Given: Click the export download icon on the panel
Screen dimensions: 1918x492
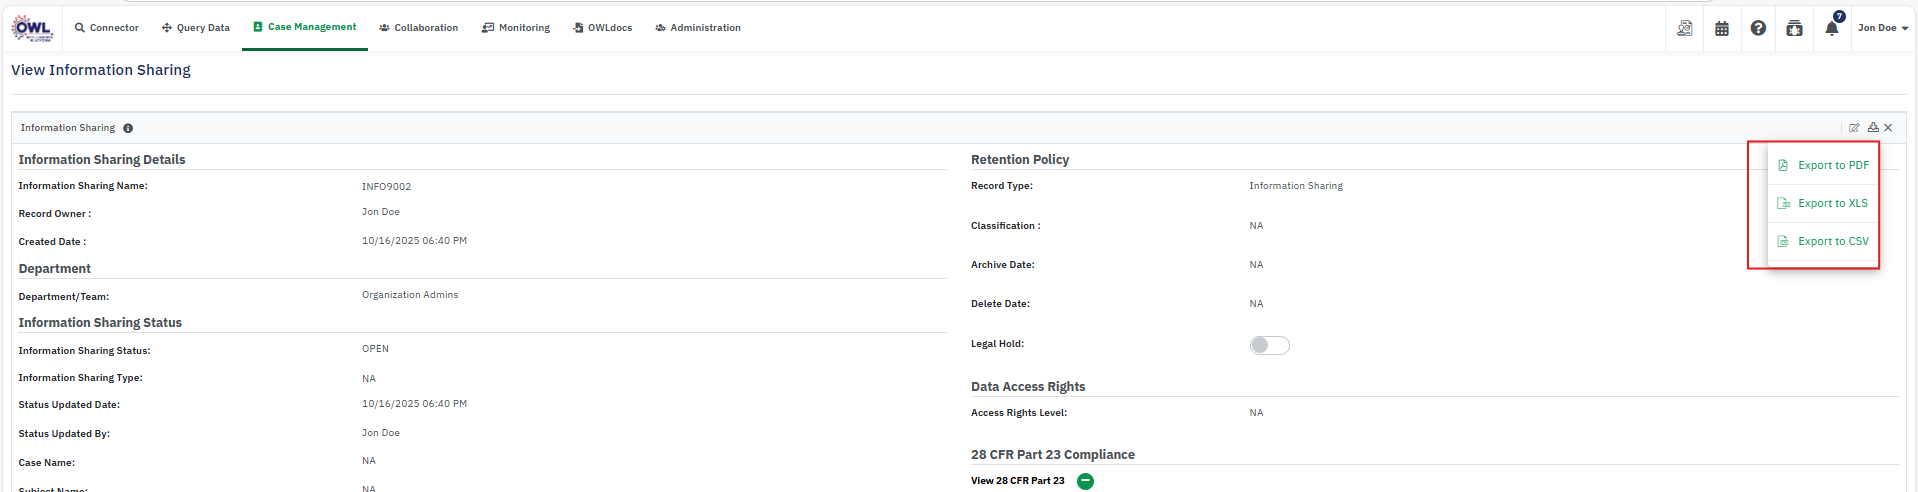Looking at the screenshot, I should (1872, 128).
